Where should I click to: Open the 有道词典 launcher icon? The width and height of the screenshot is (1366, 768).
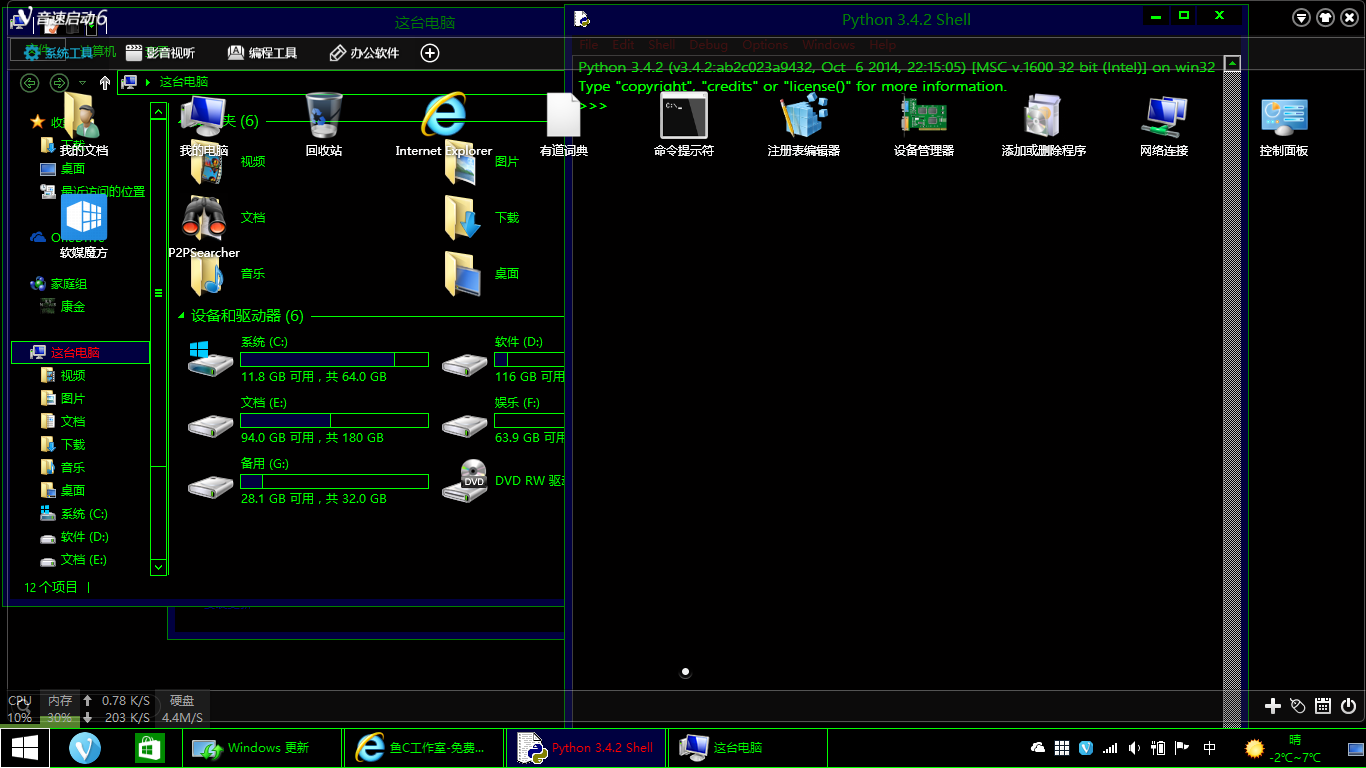tap(564, 125)
